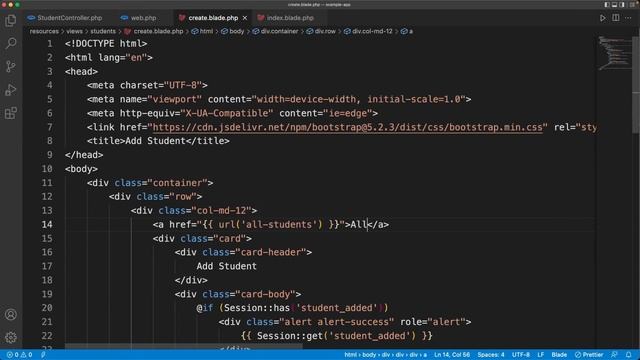Switch to the StudentController.php tab
Image resolution: width=640 pixels, height=360 pixels.
65,18
